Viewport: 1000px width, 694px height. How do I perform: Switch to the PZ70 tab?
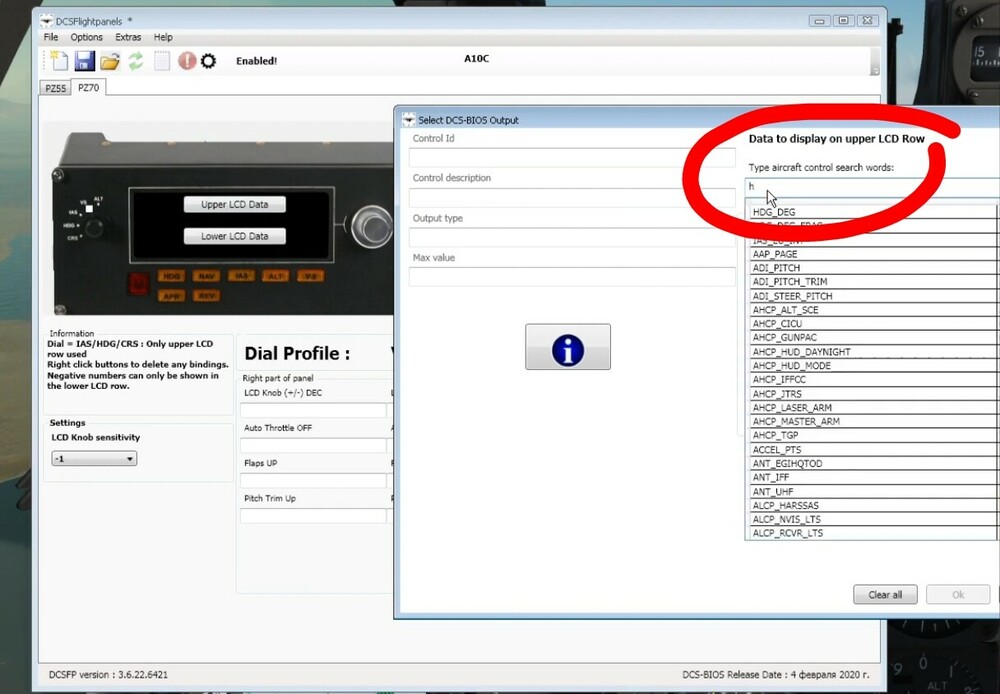click(x=89, y=87)
